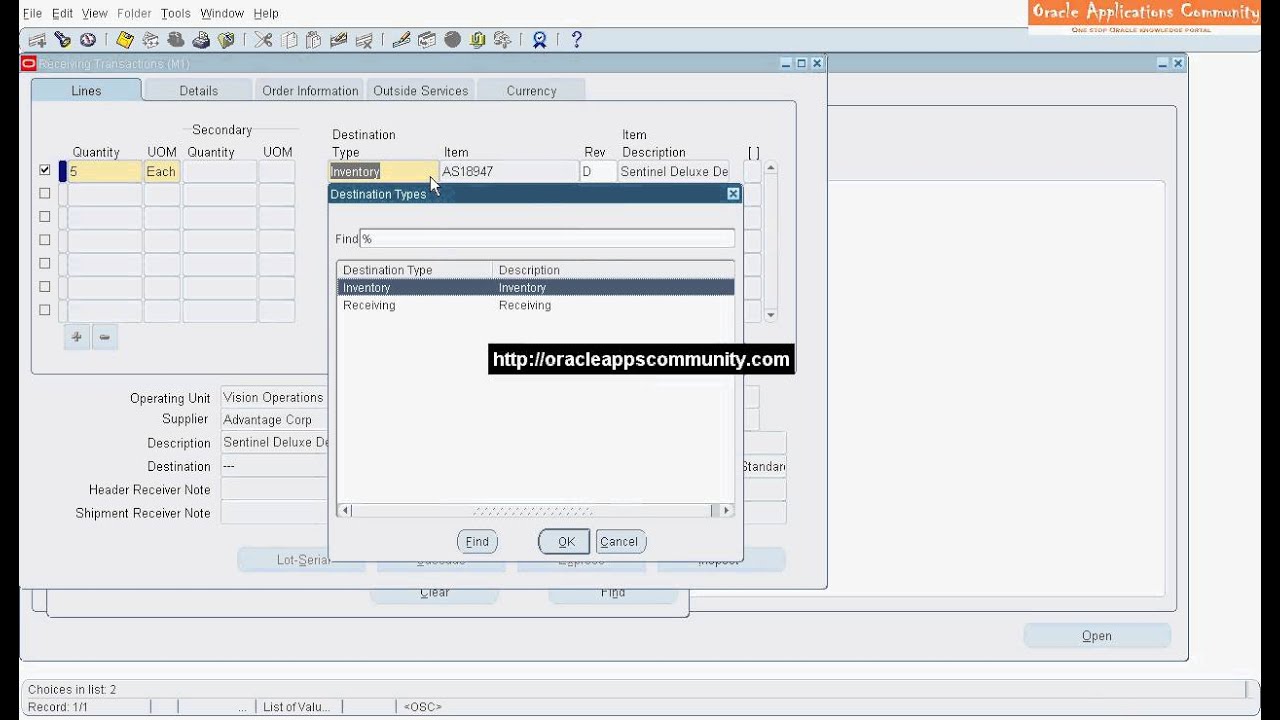The image size is (1280, 720).
Task: Click the New record toolbar icon
Action: click(37, 40)
